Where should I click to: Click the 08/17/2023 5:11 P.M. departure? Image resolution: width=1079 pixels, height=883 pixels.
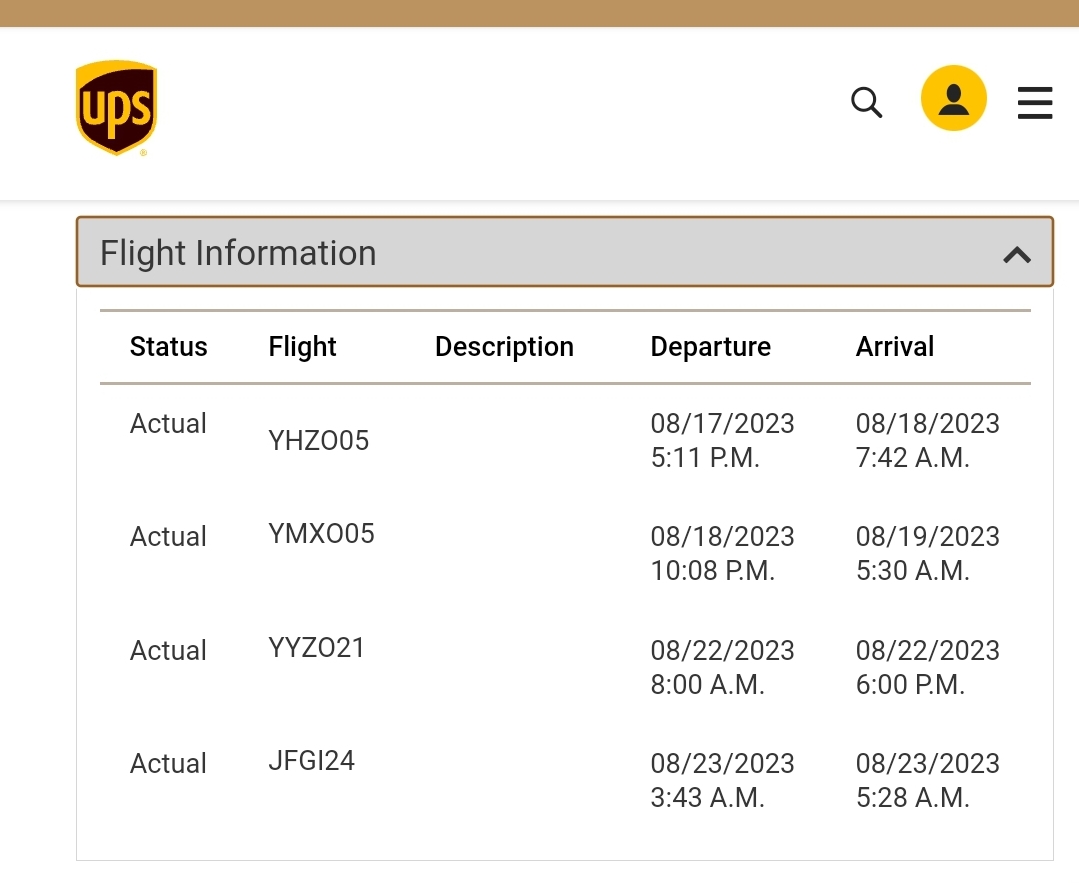pos(722,440)
